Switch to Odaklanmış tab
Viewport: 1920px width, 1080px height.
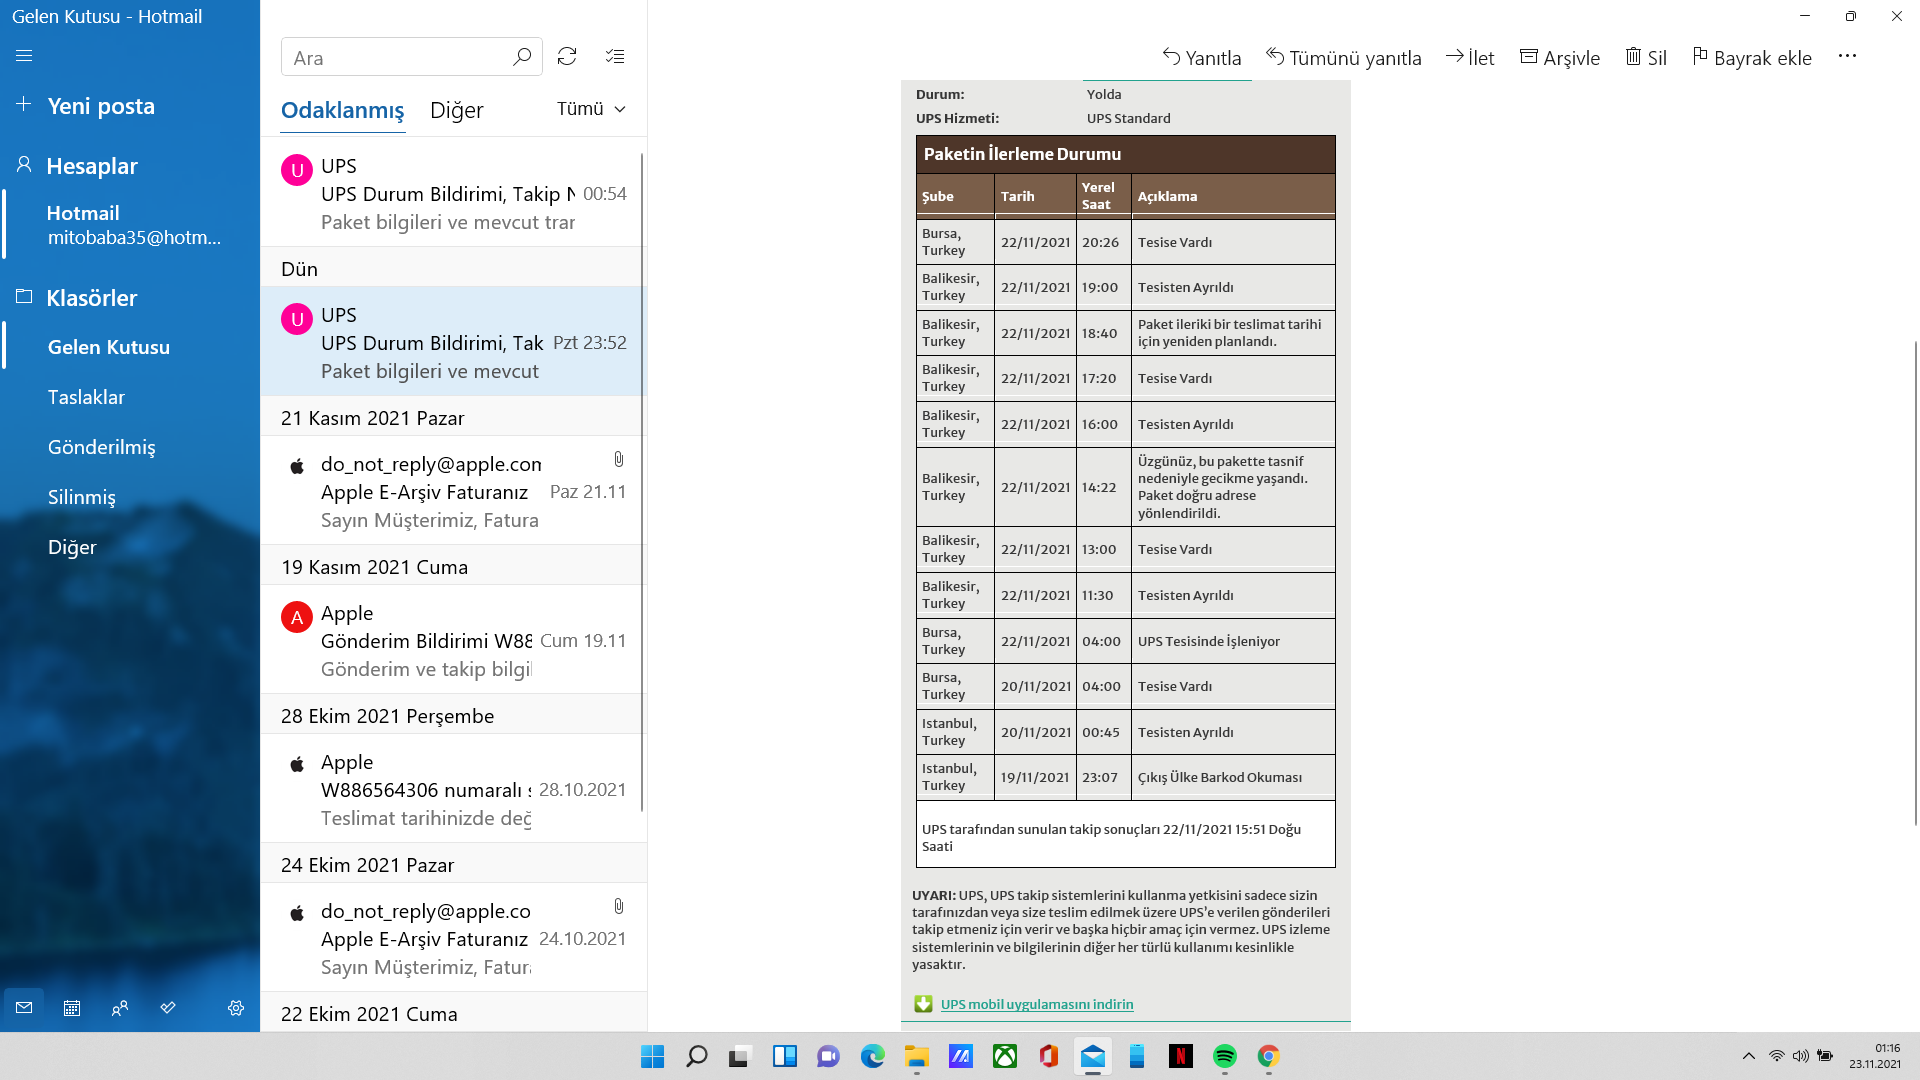pos(342,110)
